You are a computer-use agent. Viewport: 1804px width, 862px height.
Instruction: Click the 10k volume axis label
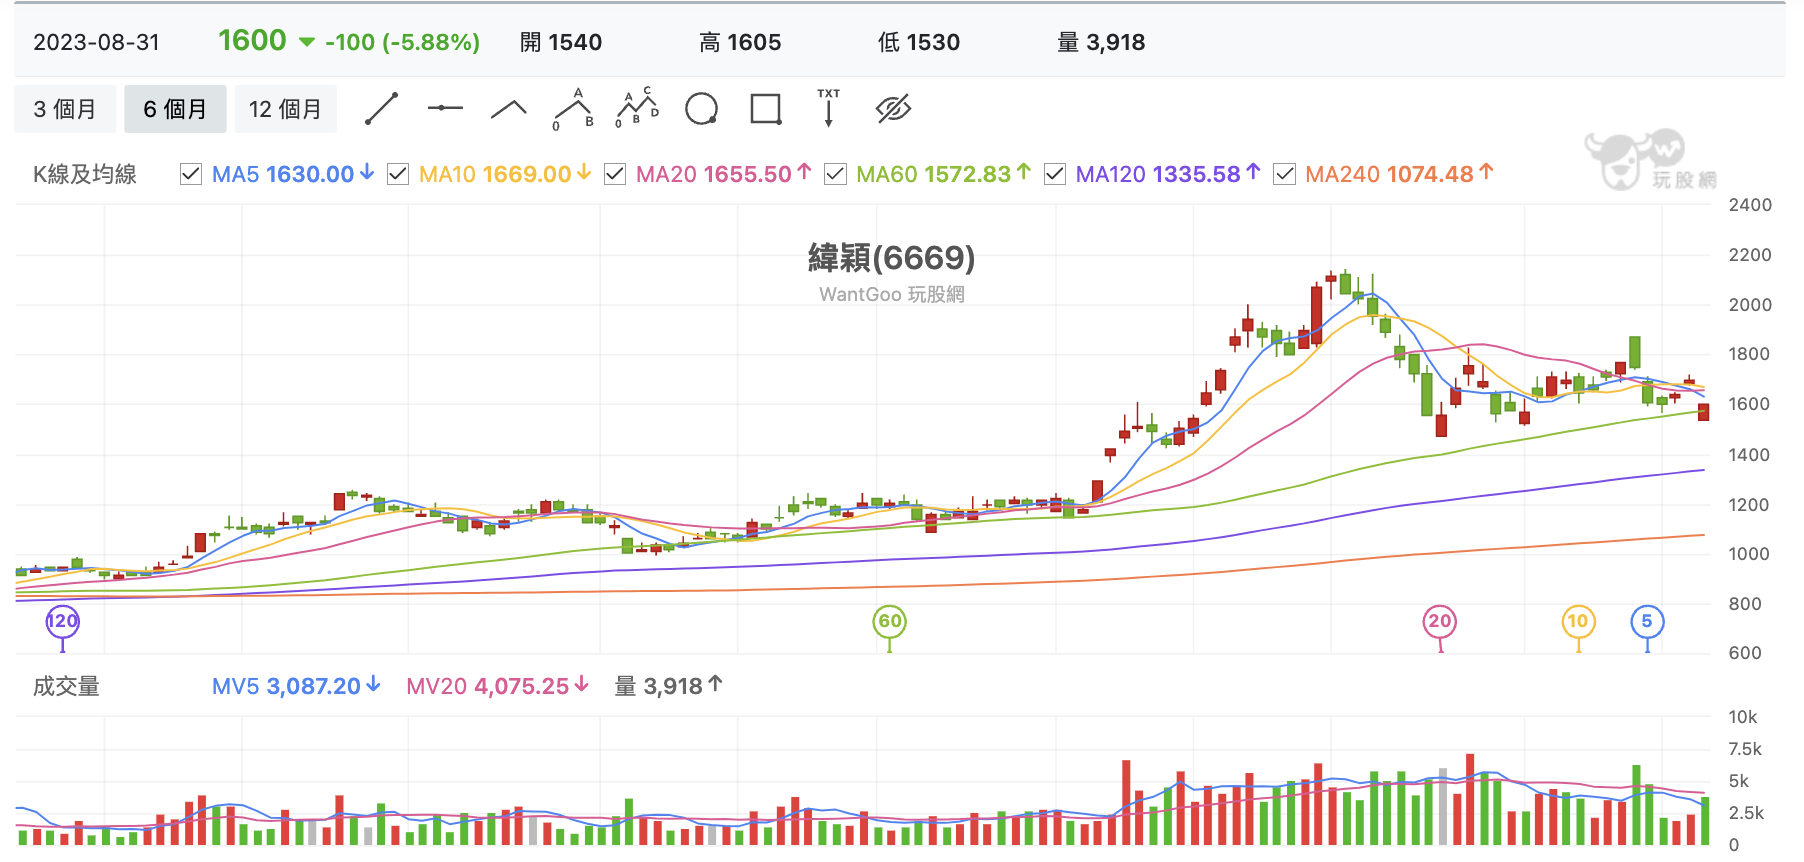click(1742, 717)
